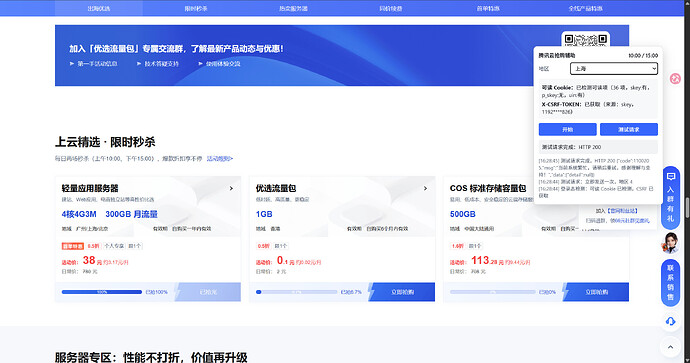Click the COS 标准存储容量包 progress bar
Viewport: 690px width, 363px height.
coord(492,292)
